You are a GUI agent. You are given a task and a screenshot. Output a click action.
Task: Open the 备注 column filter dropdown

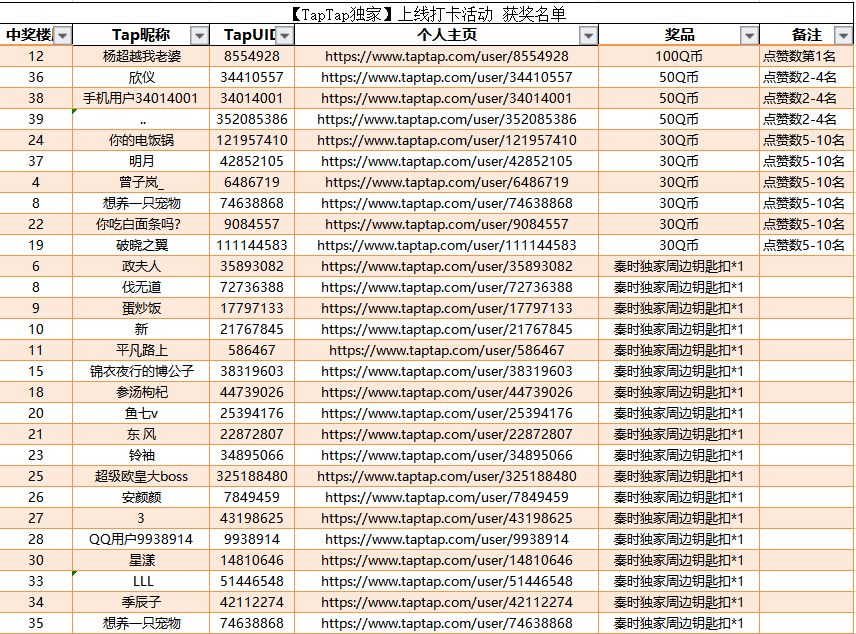click(843, 36)
